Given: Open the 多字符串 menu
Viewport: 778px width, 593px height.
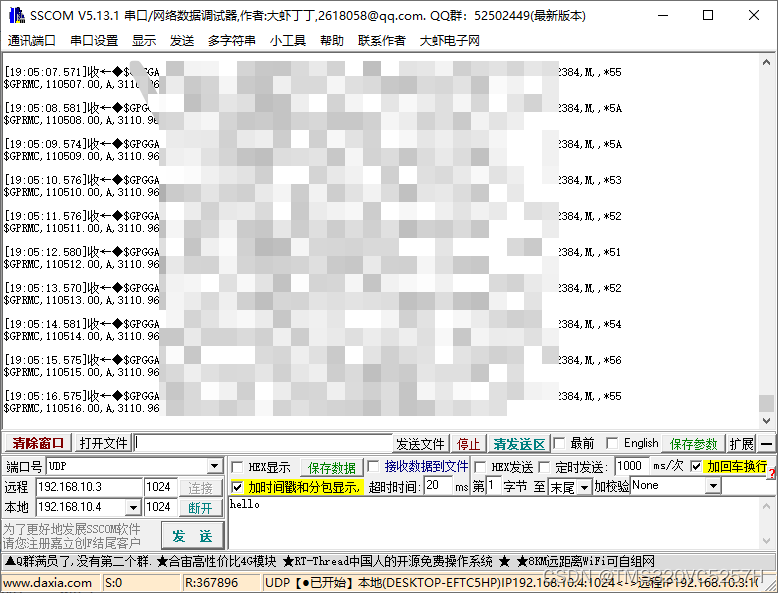Looking at the screenshot, I should pyautogui.click(x=232, y=41).
